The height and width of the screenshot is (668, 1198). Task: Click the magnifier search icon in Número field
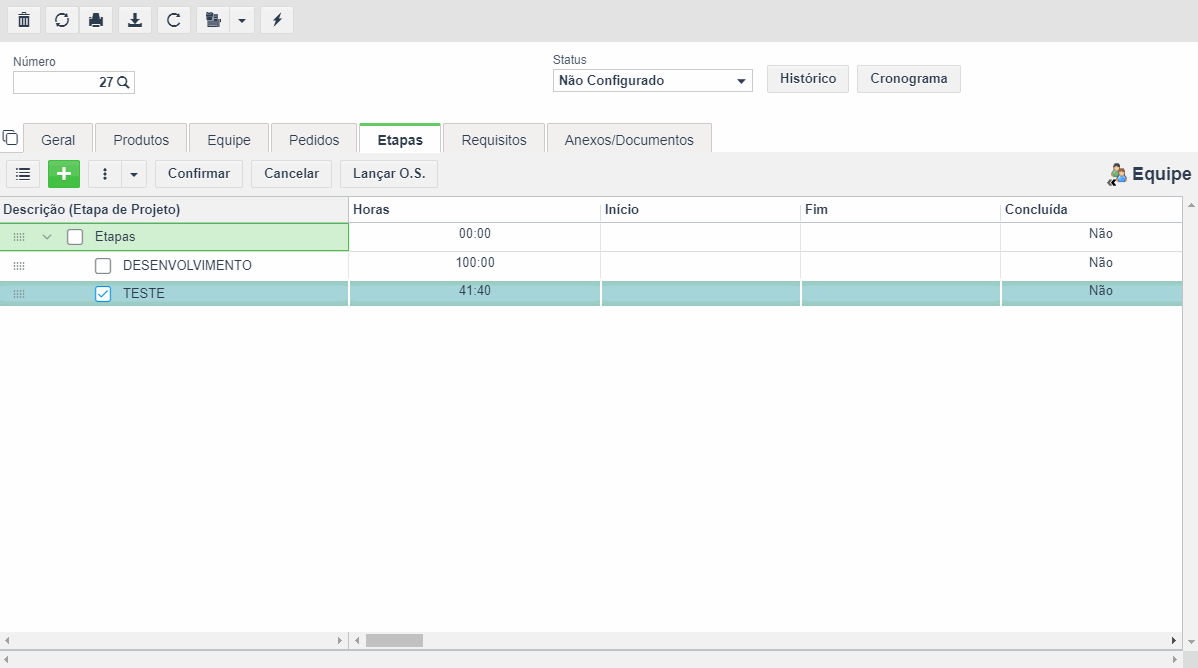(123, 82)
